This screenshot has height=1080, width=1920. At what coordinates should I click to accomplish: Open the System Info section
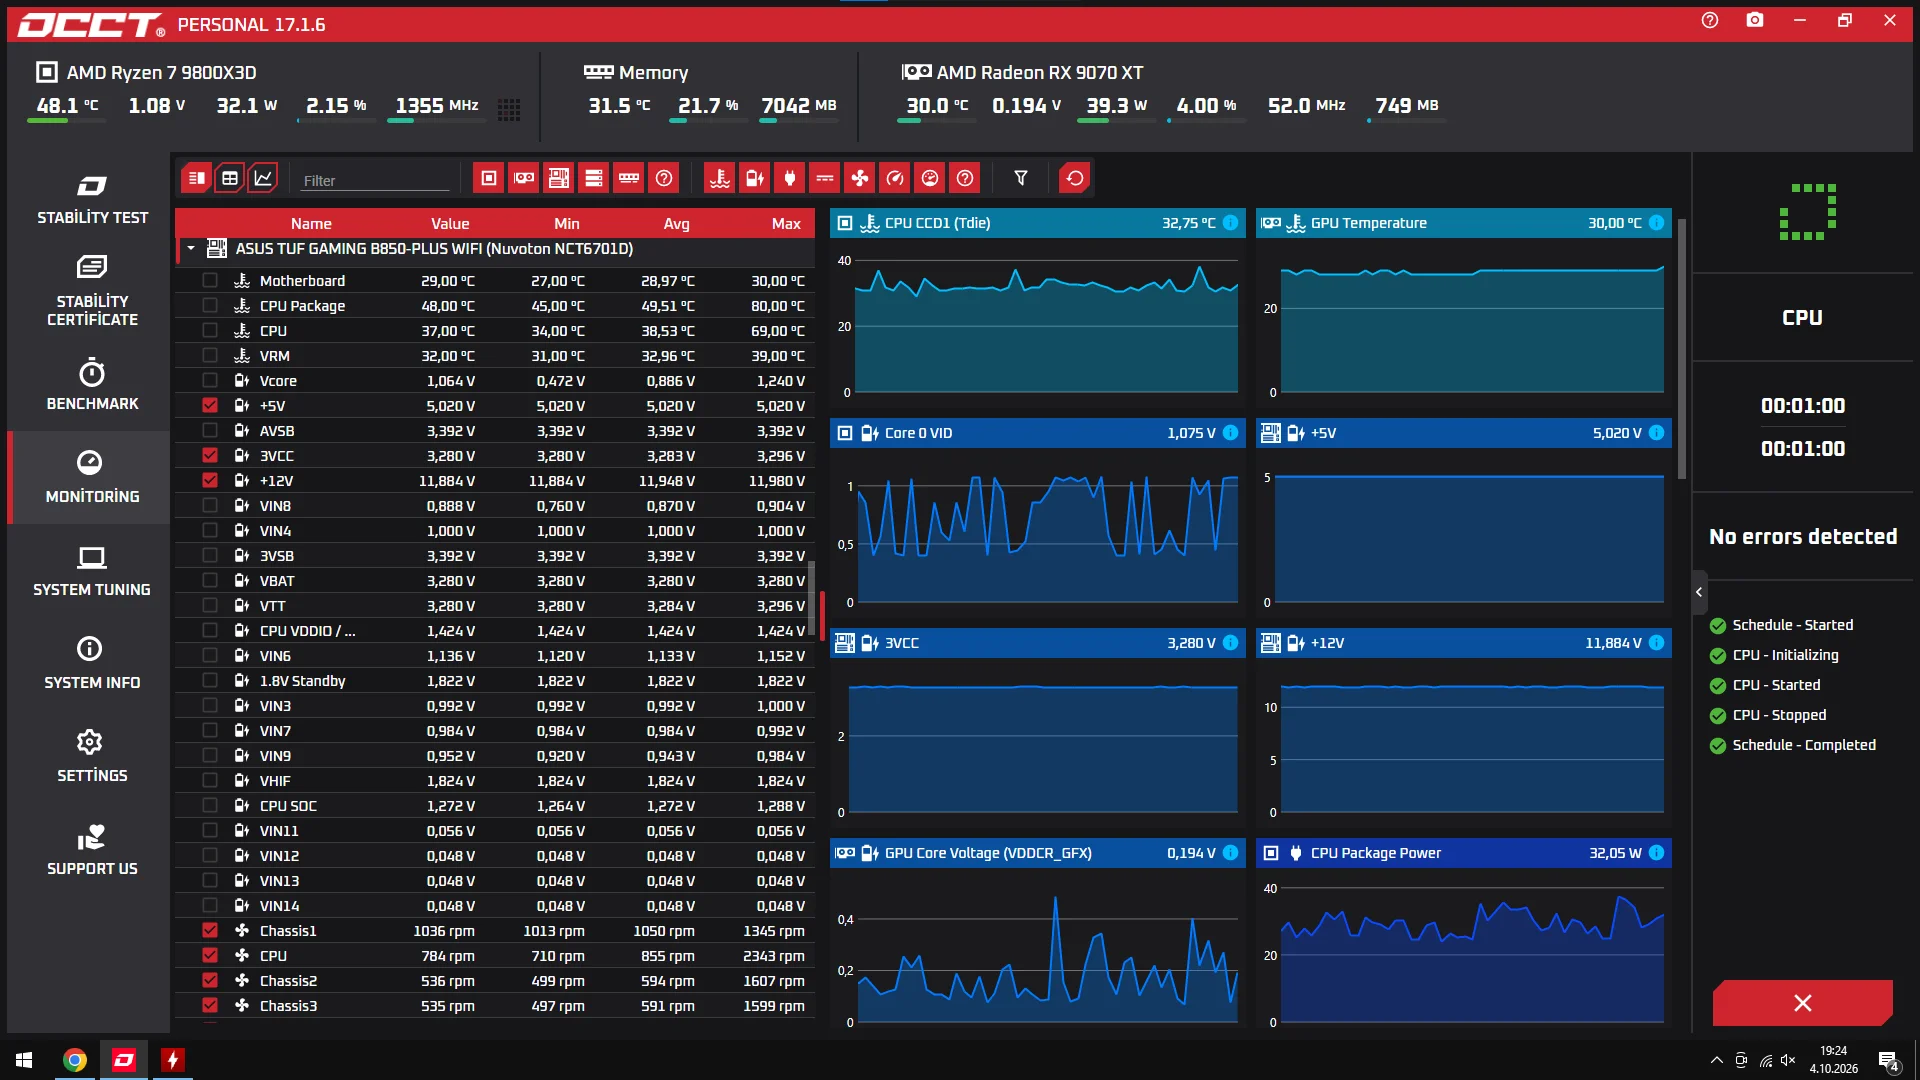92,664
